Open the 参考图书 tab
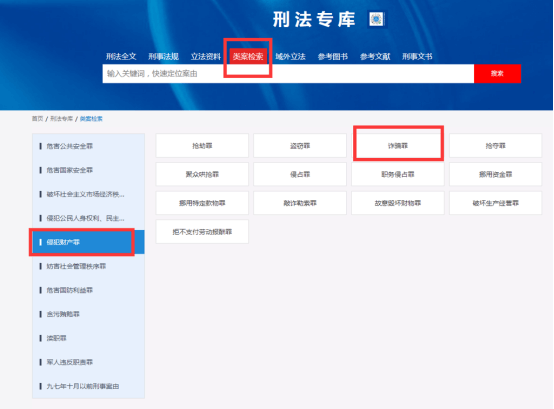Image resolution: width=554 pixels, height=409 pixels. [x=333, y=57]
